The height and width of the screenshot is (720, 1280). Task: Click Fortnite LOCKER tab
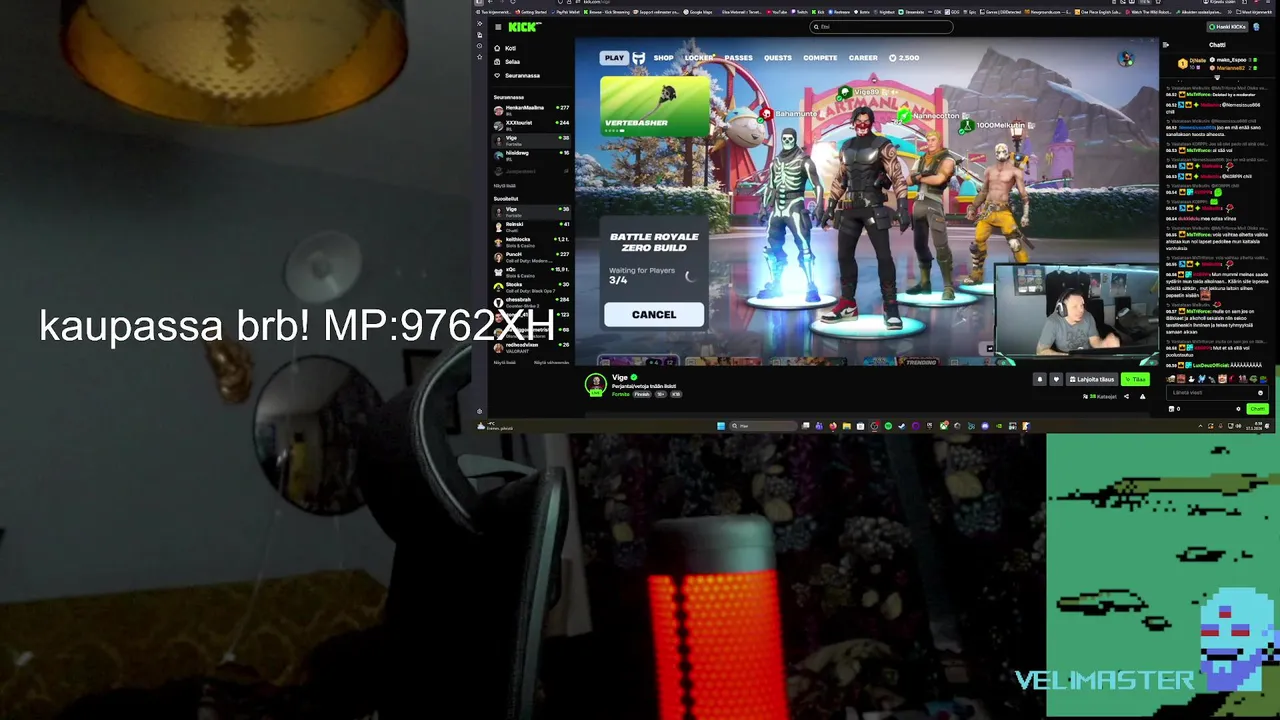(x=699, y=58)
